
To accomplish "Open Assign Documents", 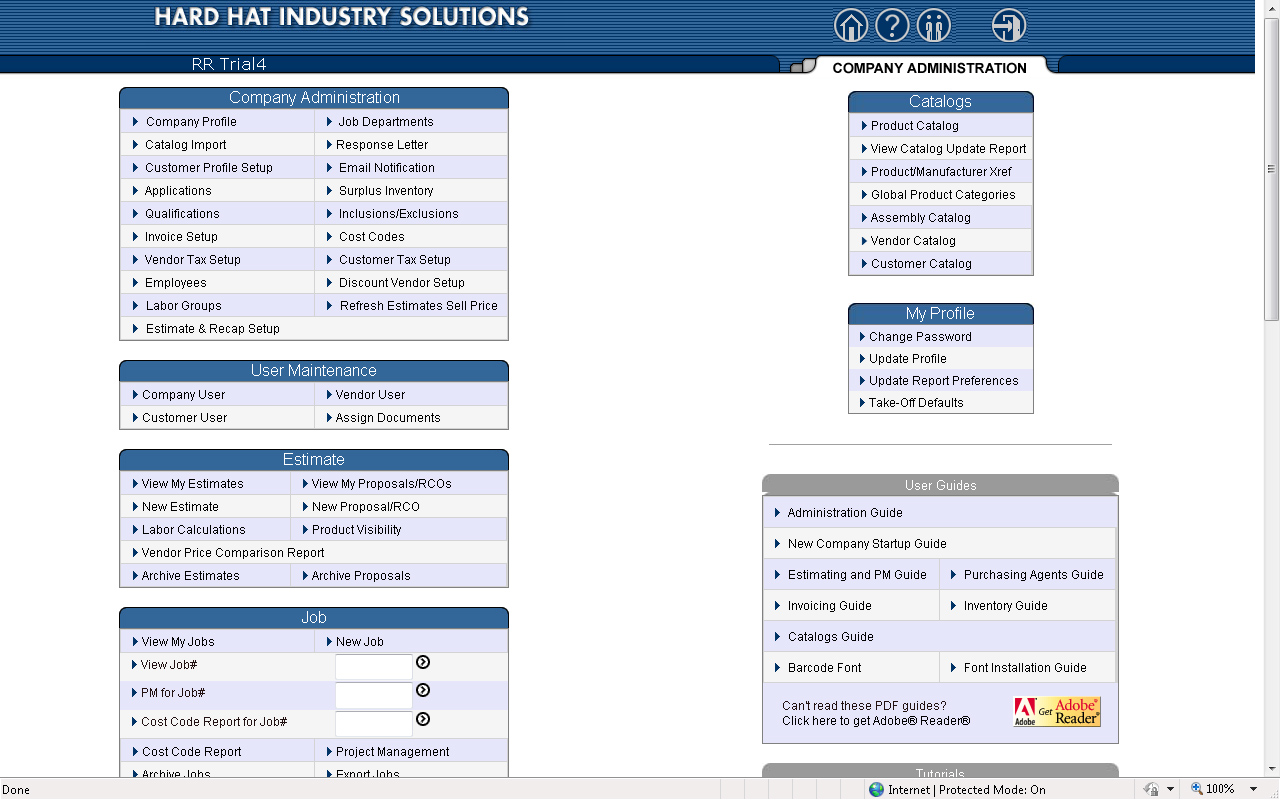I will point(388,418).
